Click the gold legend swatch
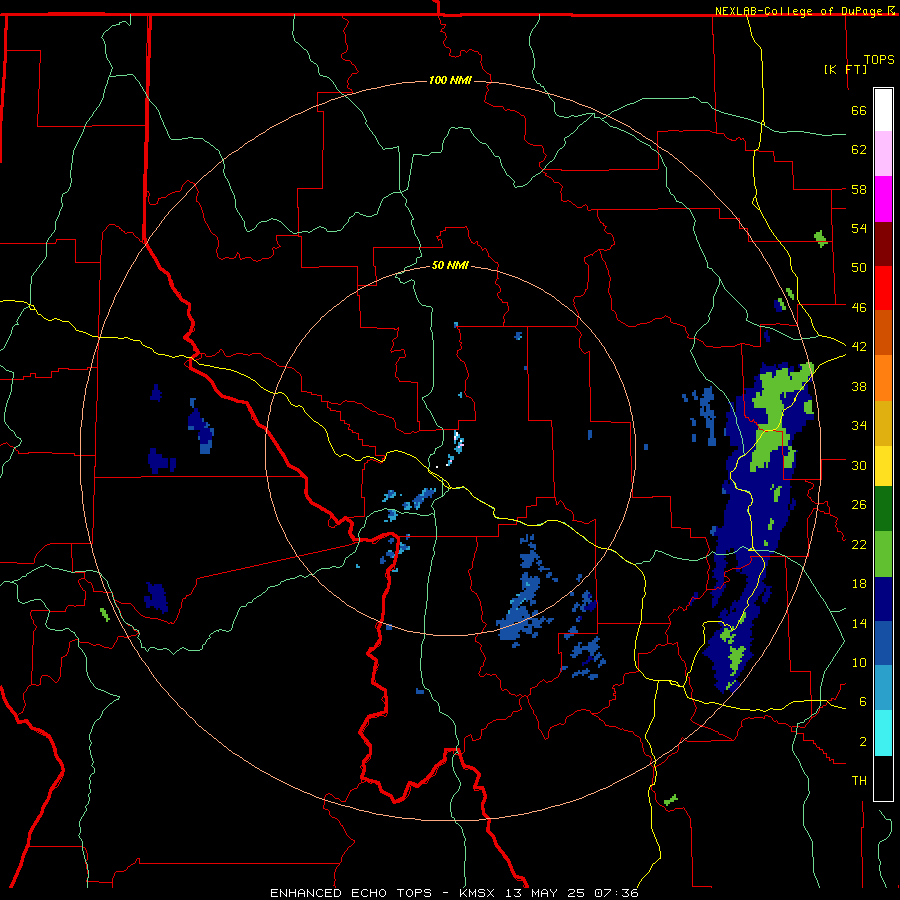The image size is (900, 900). [x=883, y=423]
